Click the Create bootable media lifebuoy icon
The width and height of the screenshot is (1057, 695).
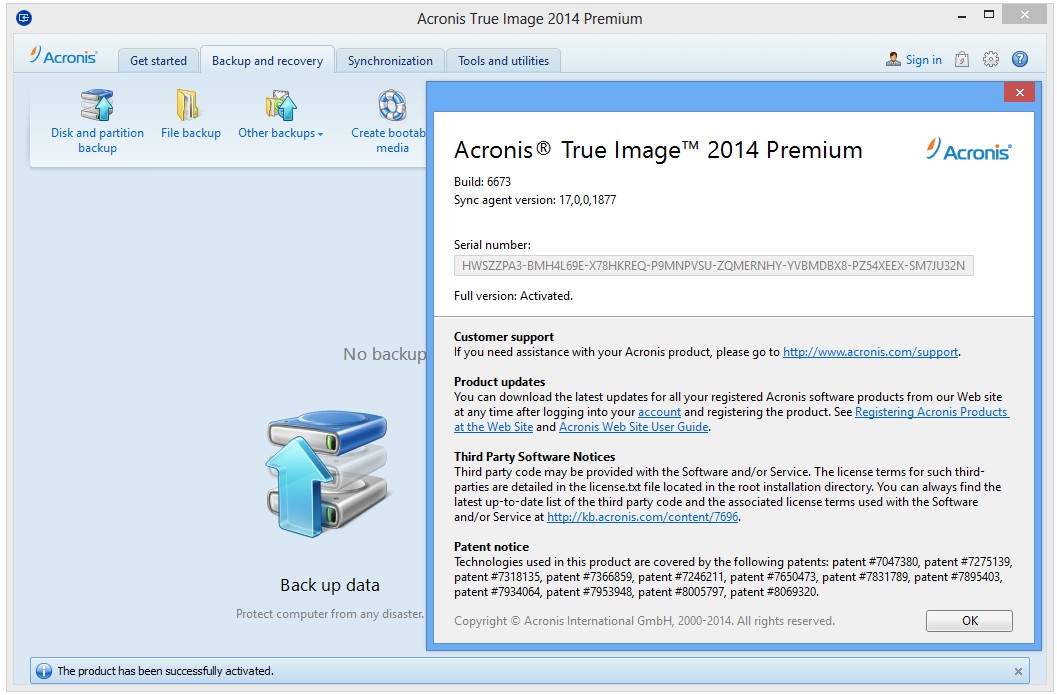click(392, 105)
